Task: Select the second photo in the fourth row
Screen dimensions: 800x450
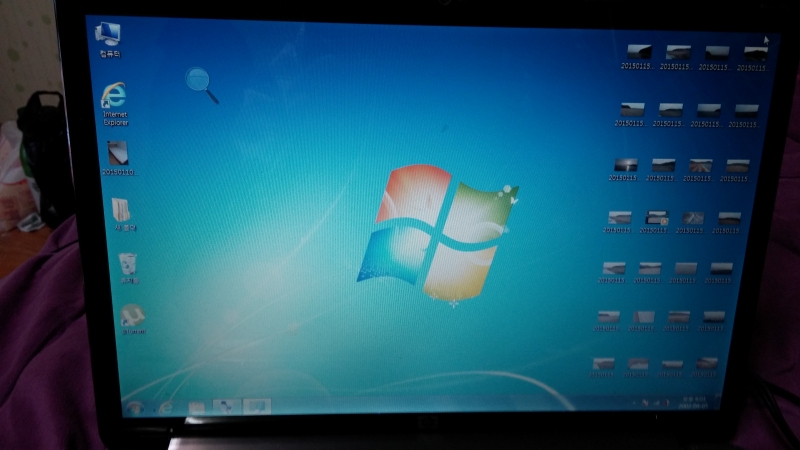Action: [657, 218]
